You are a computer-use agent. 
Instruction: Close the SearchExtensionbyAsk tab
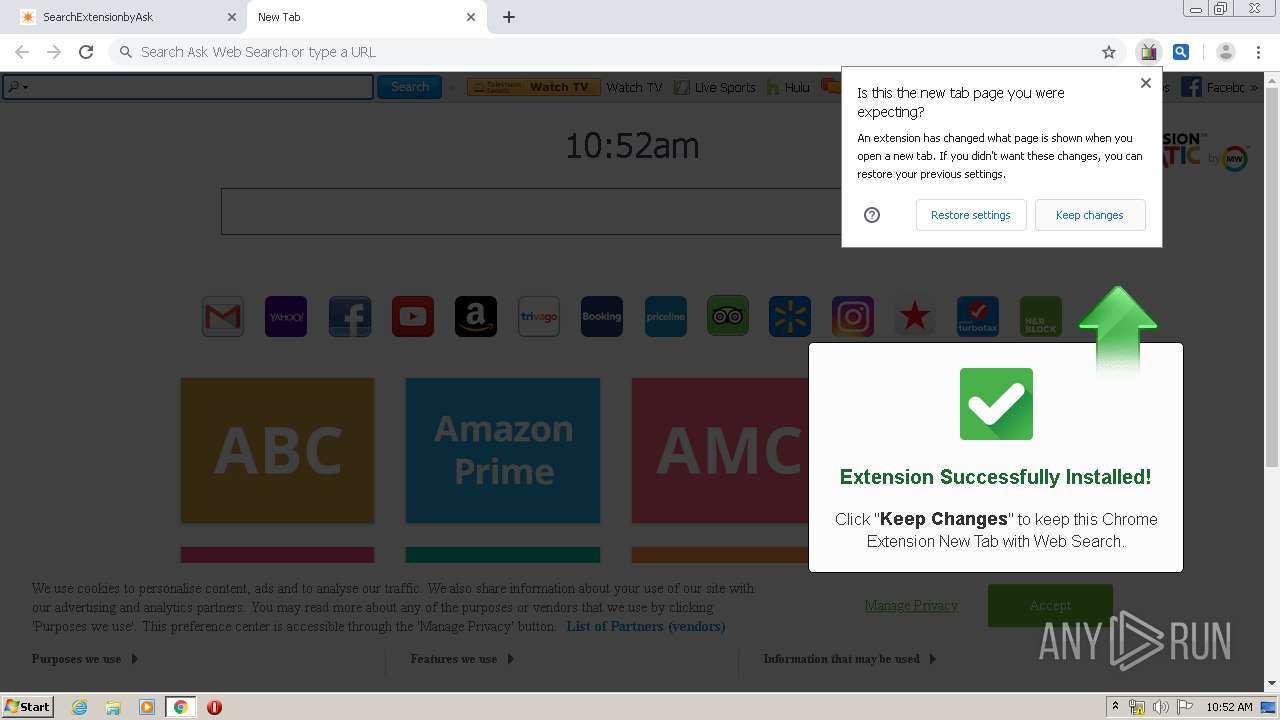pyautogui.click(x=231, y=17)
